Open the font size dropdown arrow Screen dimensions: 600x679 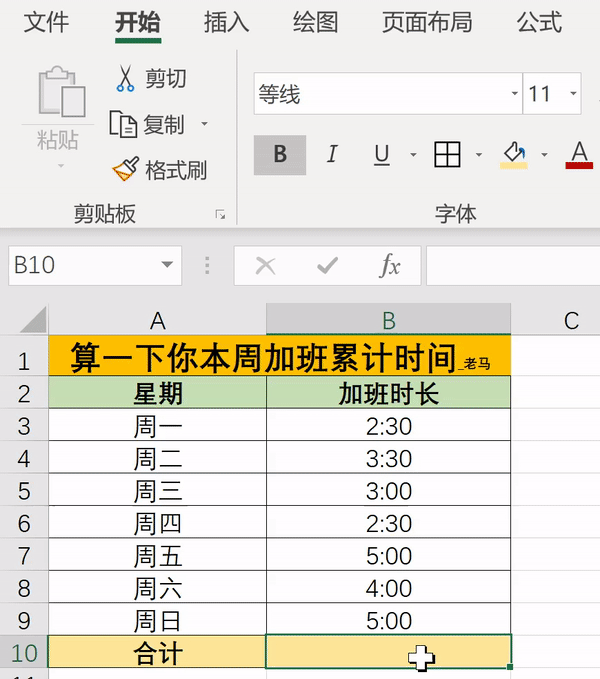573,94
